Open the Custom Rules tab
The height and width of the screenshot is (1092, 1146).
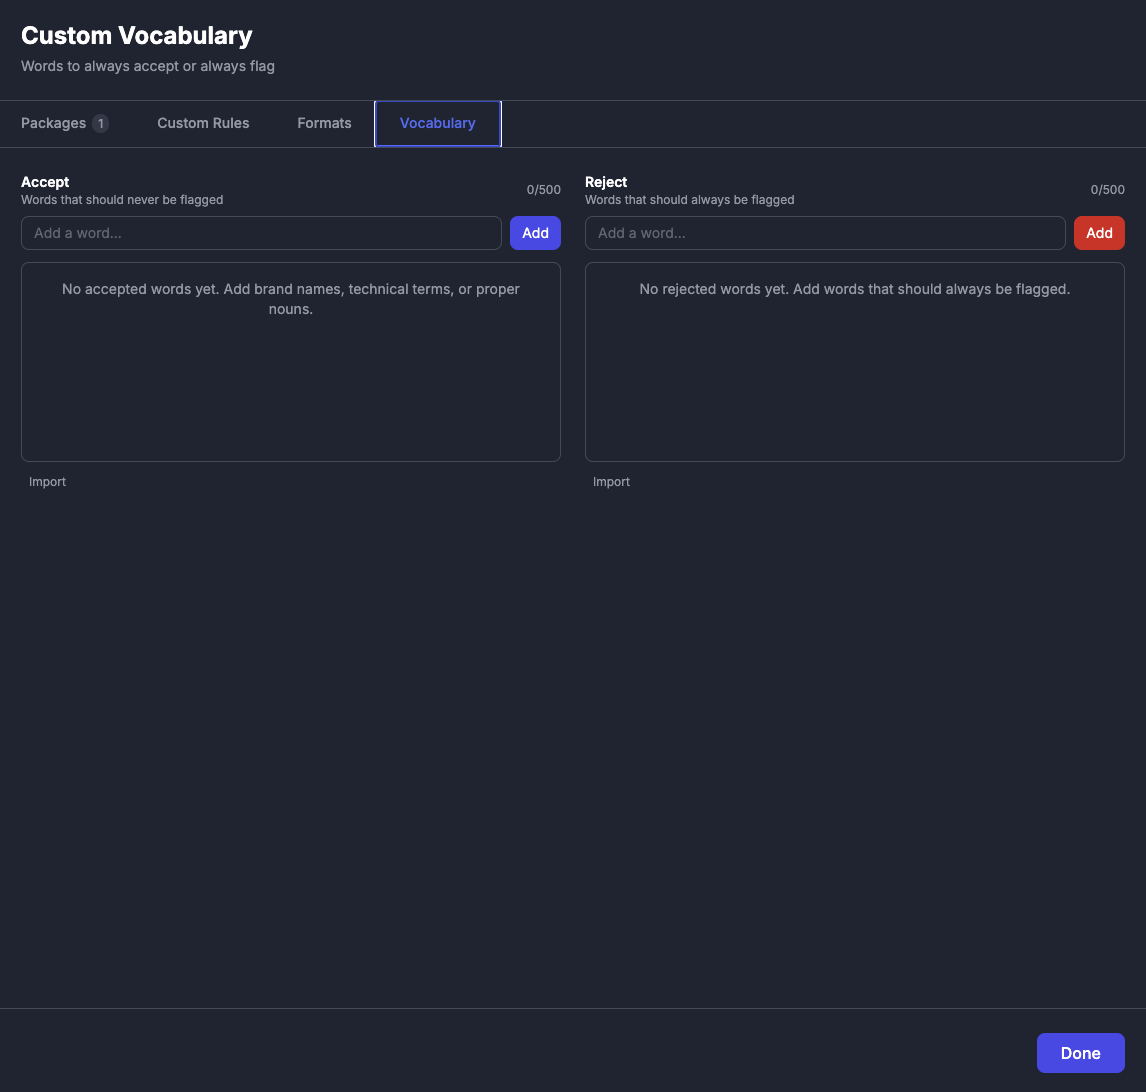(x=203, y=123)
